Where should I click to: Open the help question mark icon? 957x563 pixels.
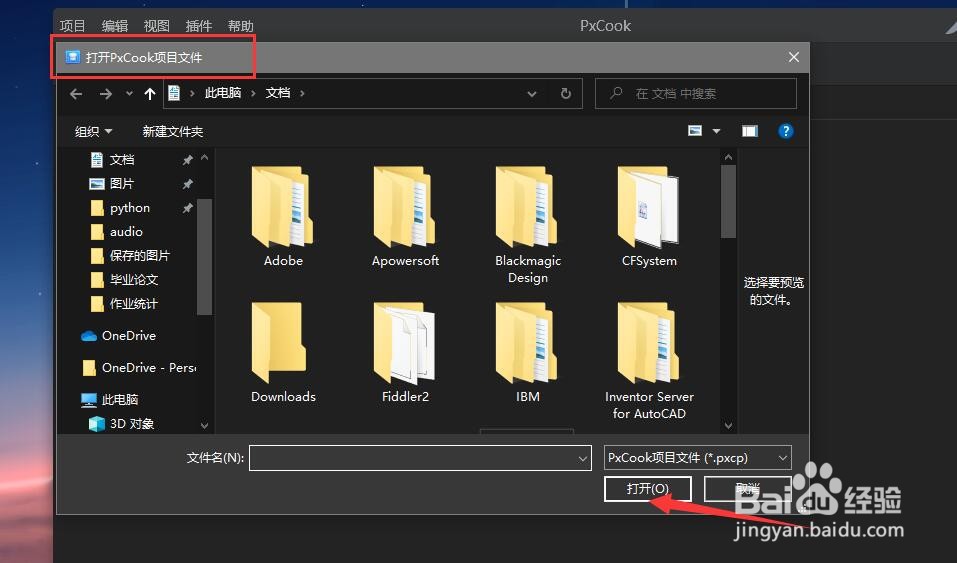pyautogui.click(x=785, y=131)
